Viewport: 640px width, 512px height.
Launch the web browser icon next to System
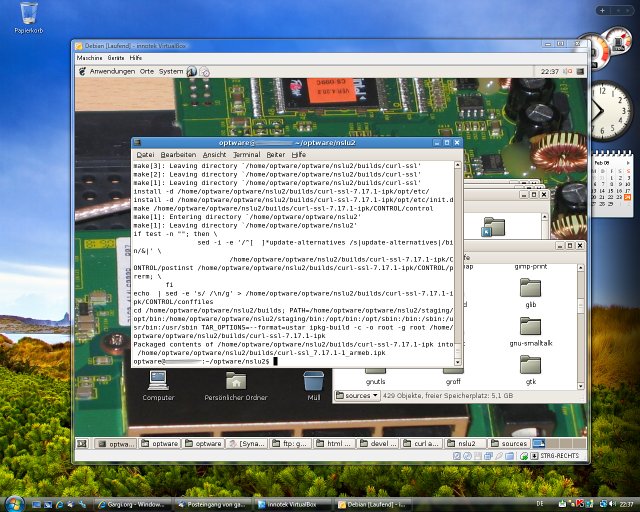191,72
